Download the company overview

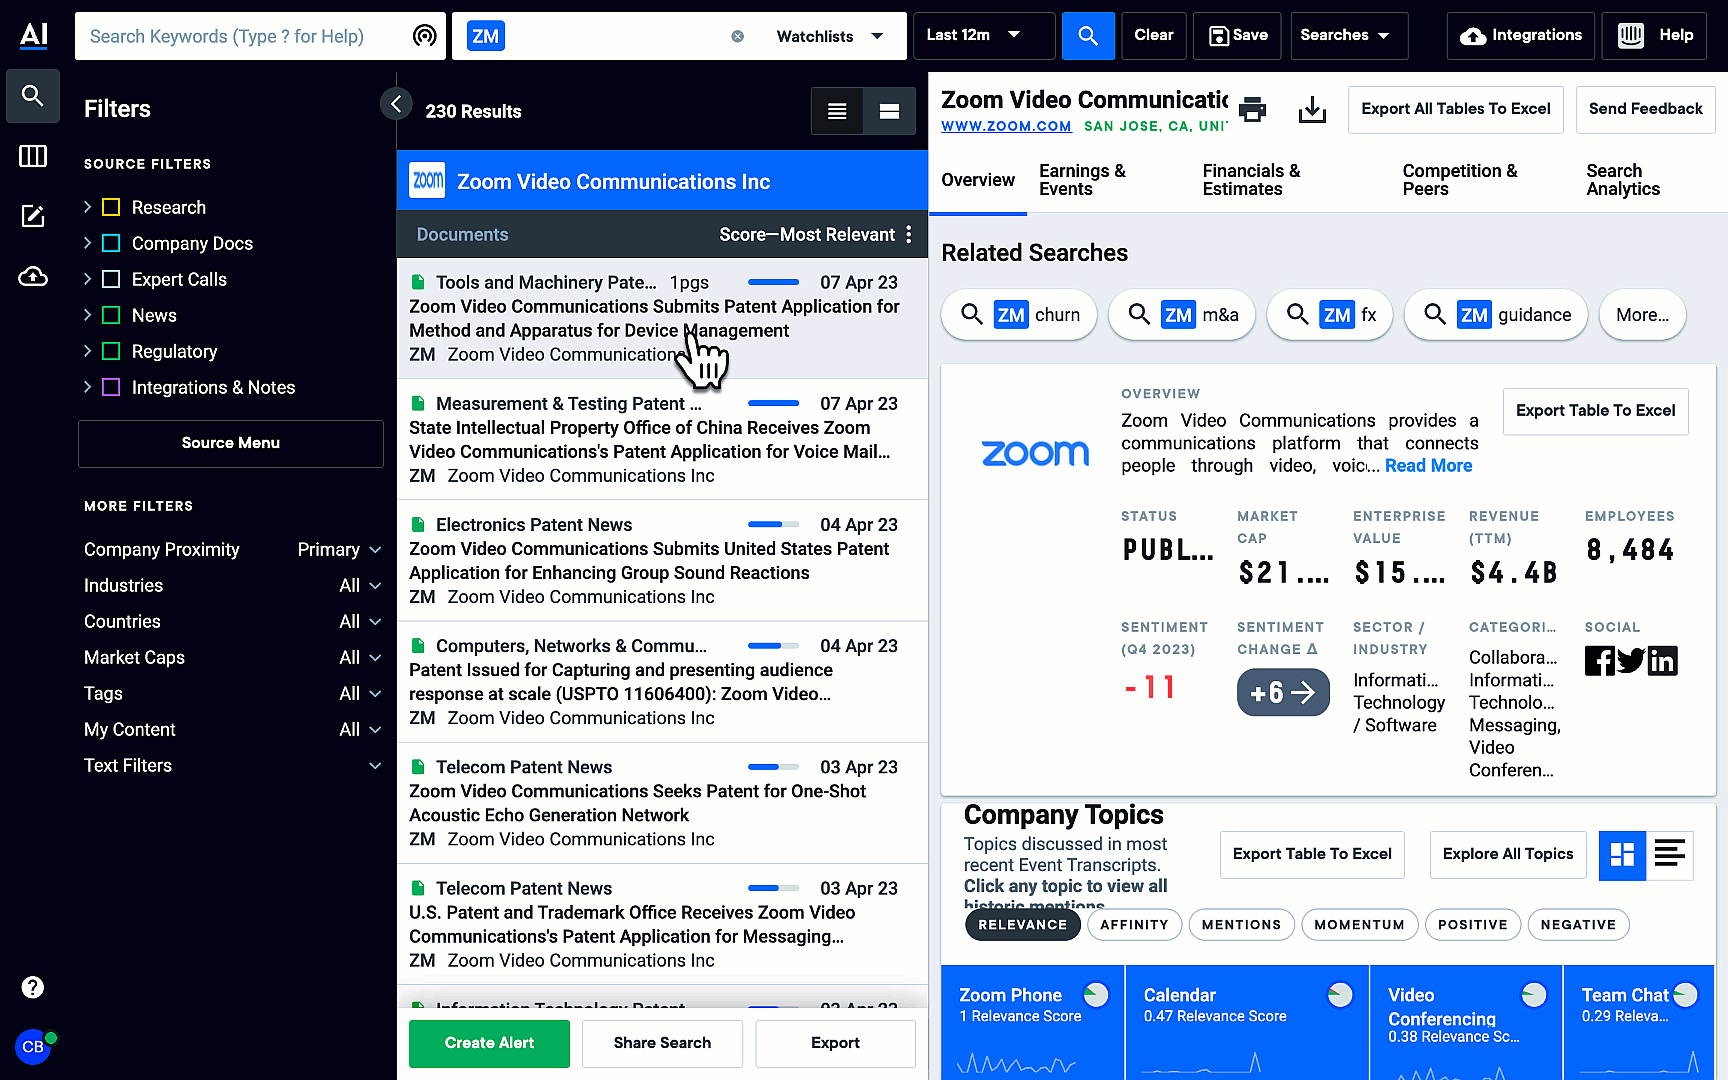pos(1312,109)
